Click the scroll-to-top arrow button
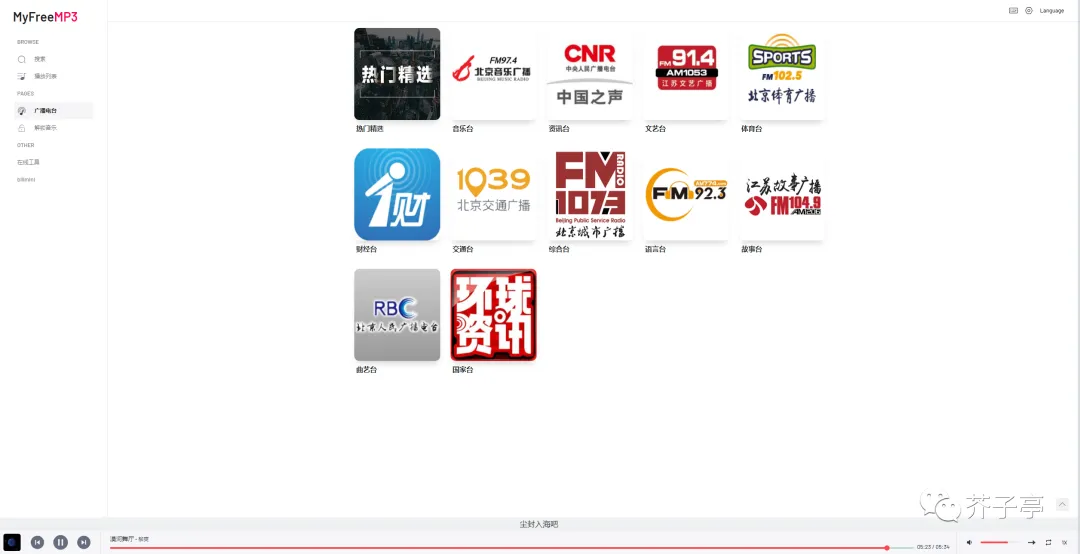The height and width of the screenshot is (554, 1080). point(1062,504)
